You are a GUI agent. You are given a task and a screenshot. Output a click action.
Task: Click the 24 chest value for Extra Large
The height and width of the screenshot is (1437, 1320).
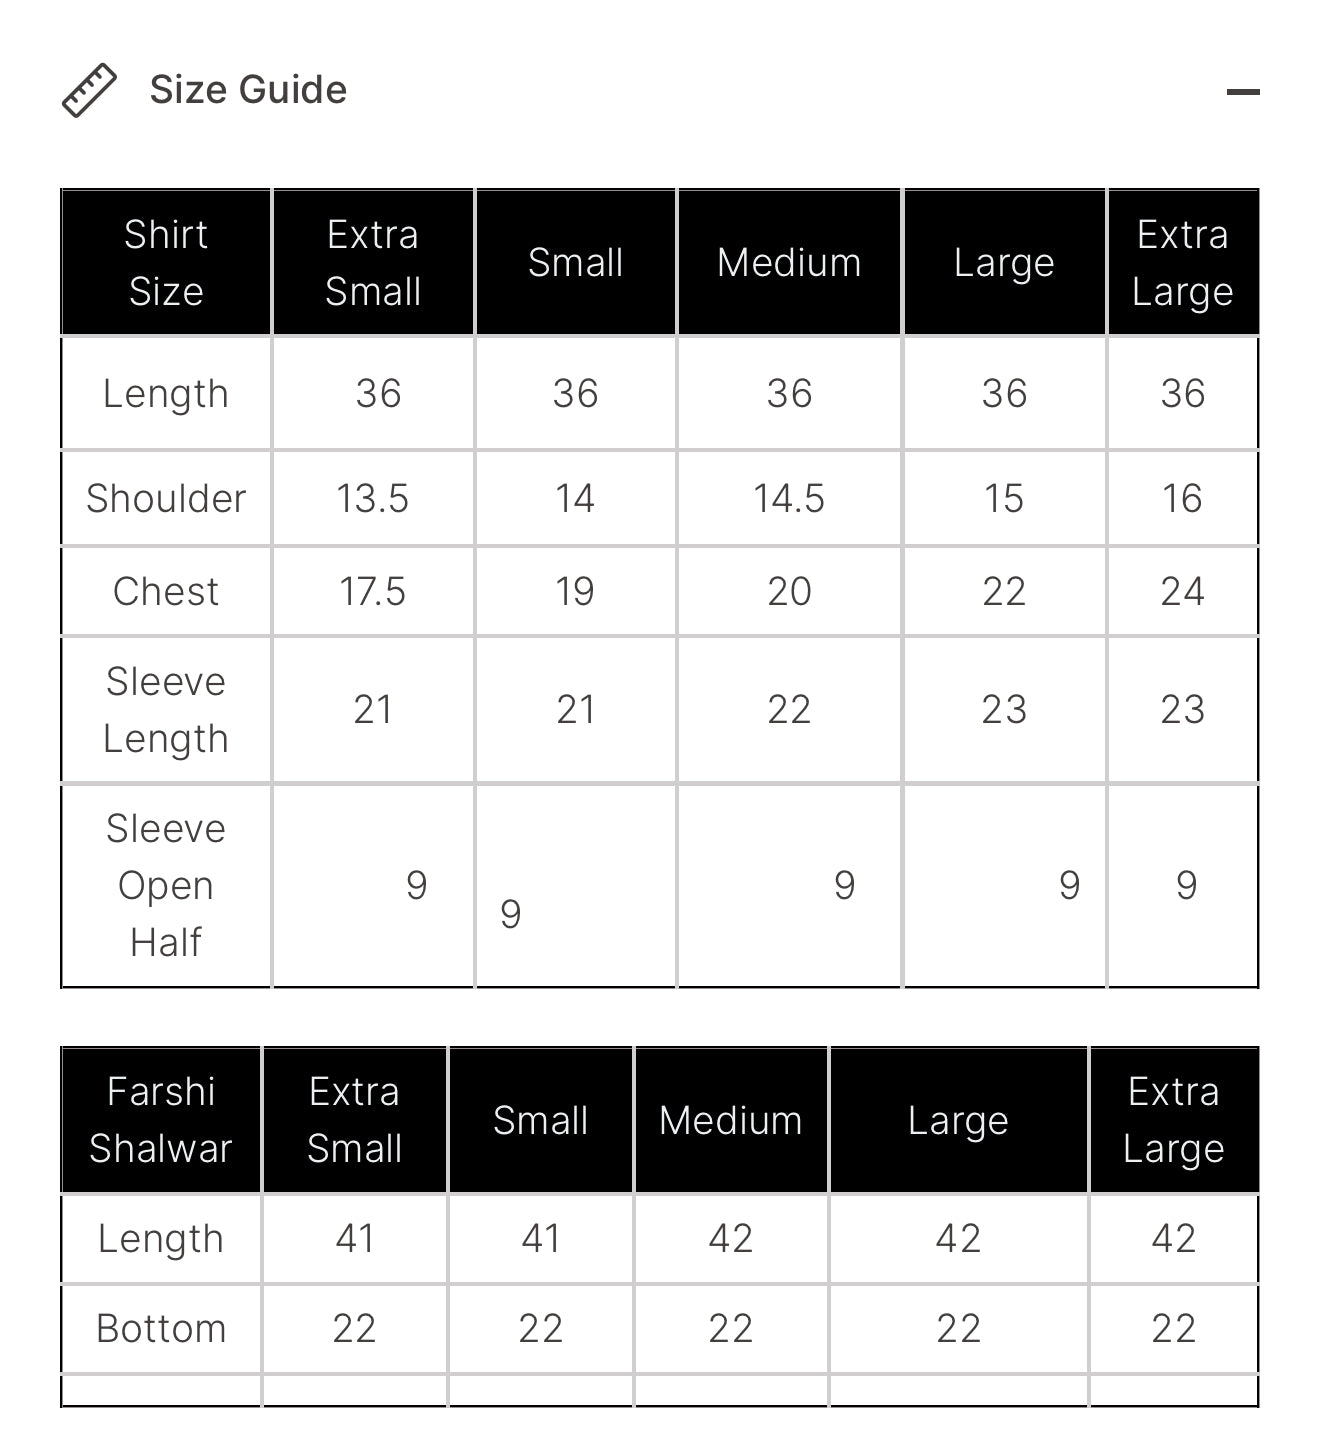tap(1182, 591)
